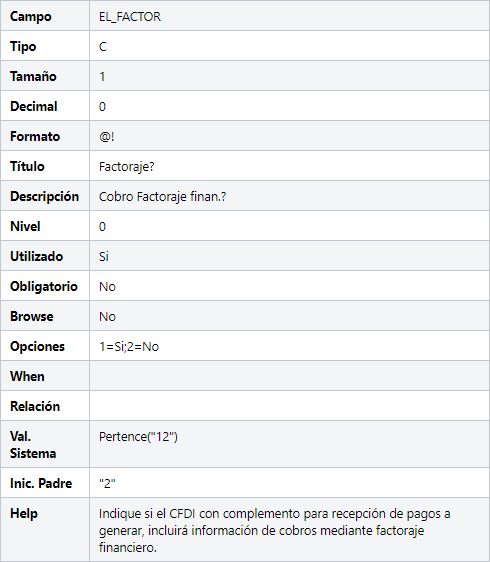Select the Pertence("12") validation text
Screen dimensions: 490x562
click(x=138, y=437)
